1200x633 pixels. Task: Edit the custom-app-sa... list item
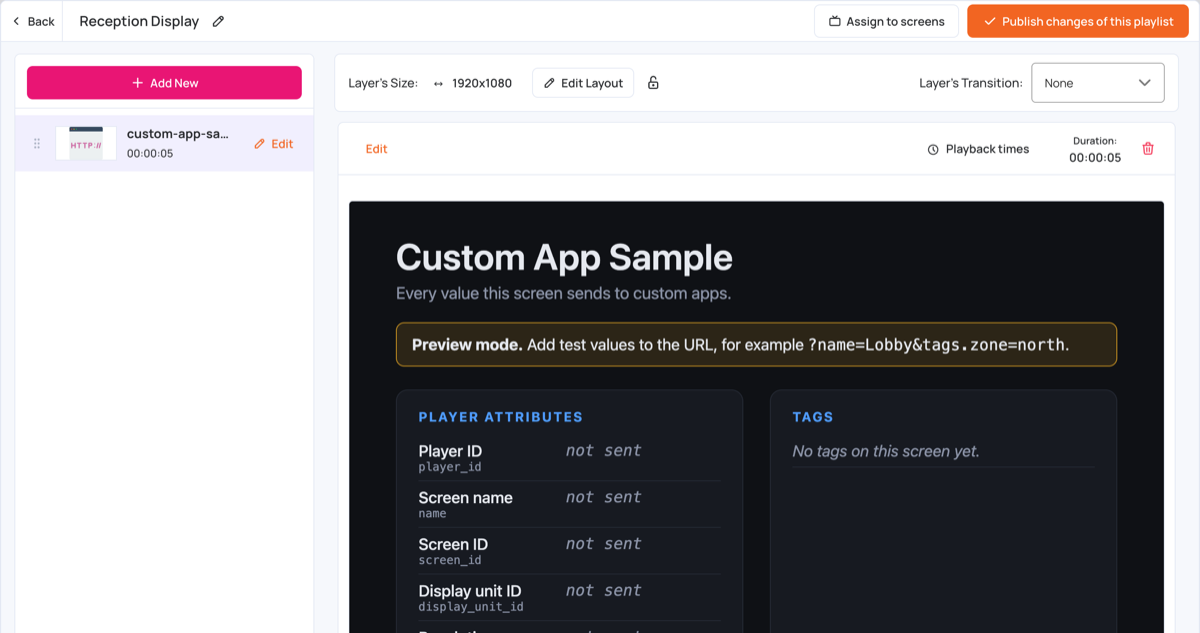pos(273,144)
